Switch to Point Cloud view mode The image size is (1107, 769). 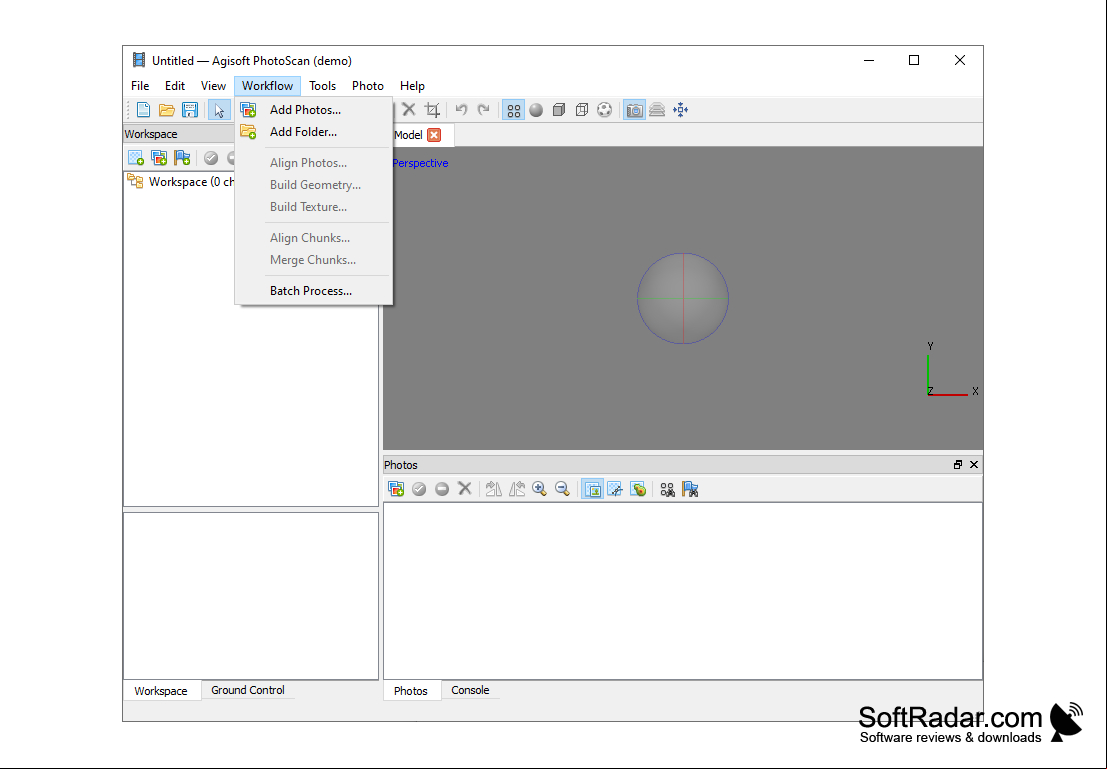(x=513, y=110)
